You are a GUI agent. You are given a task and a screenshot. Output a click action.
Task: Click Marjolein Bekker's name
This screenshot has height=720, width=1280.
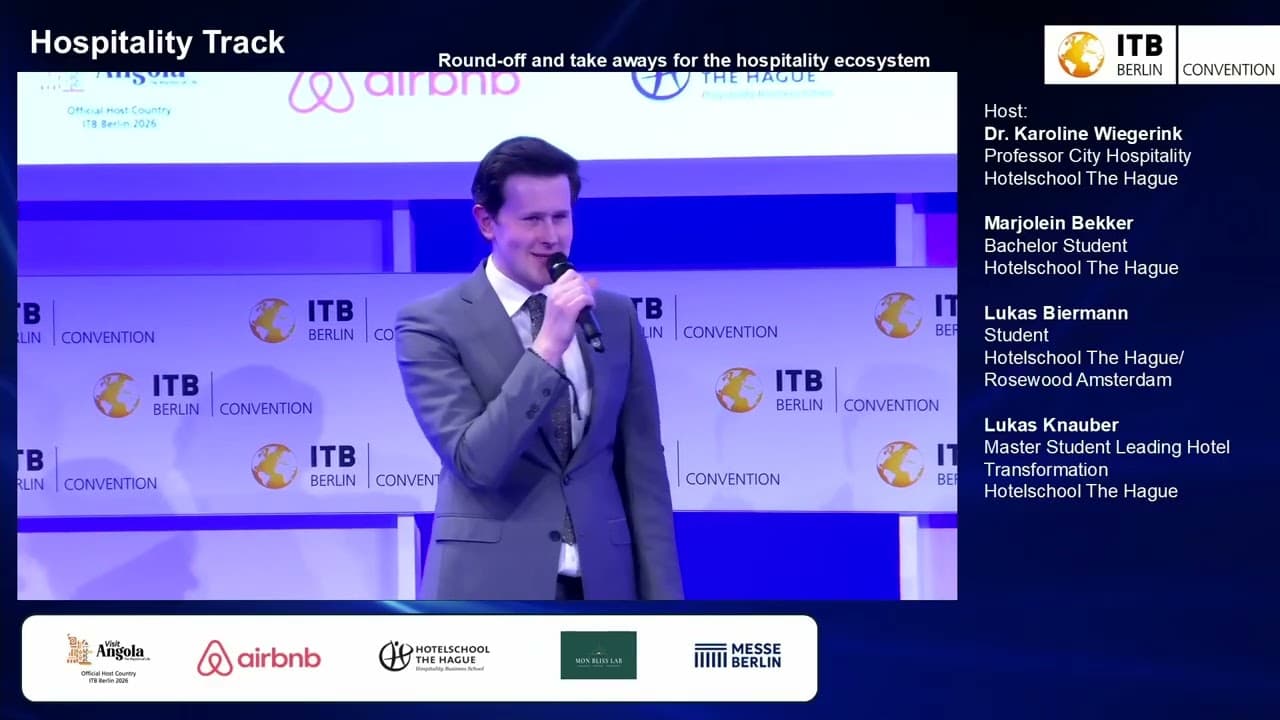[1059, 223]
